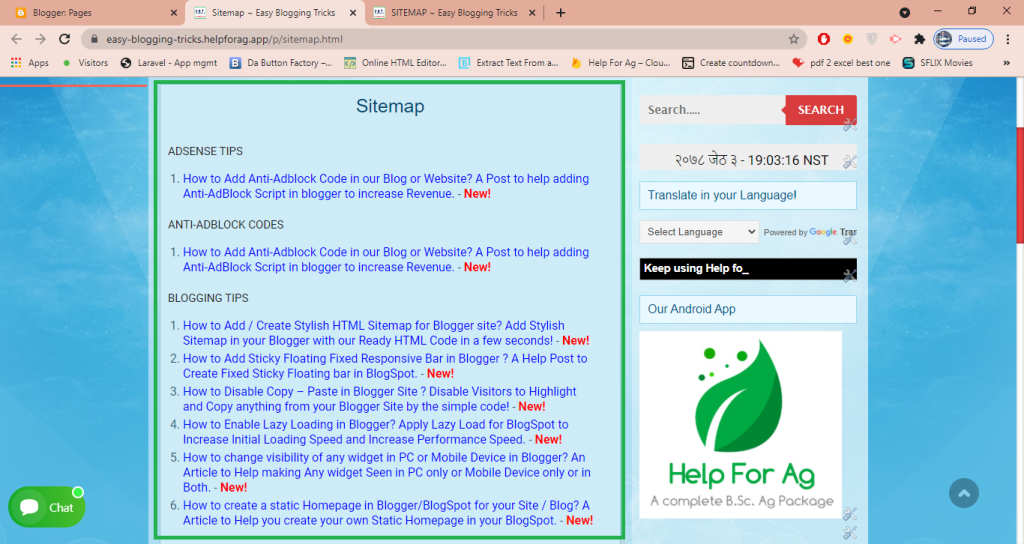The image size is (1024, 544).
Task: Open Chrome three-dot menu
Action: (x=1008, y=39)
